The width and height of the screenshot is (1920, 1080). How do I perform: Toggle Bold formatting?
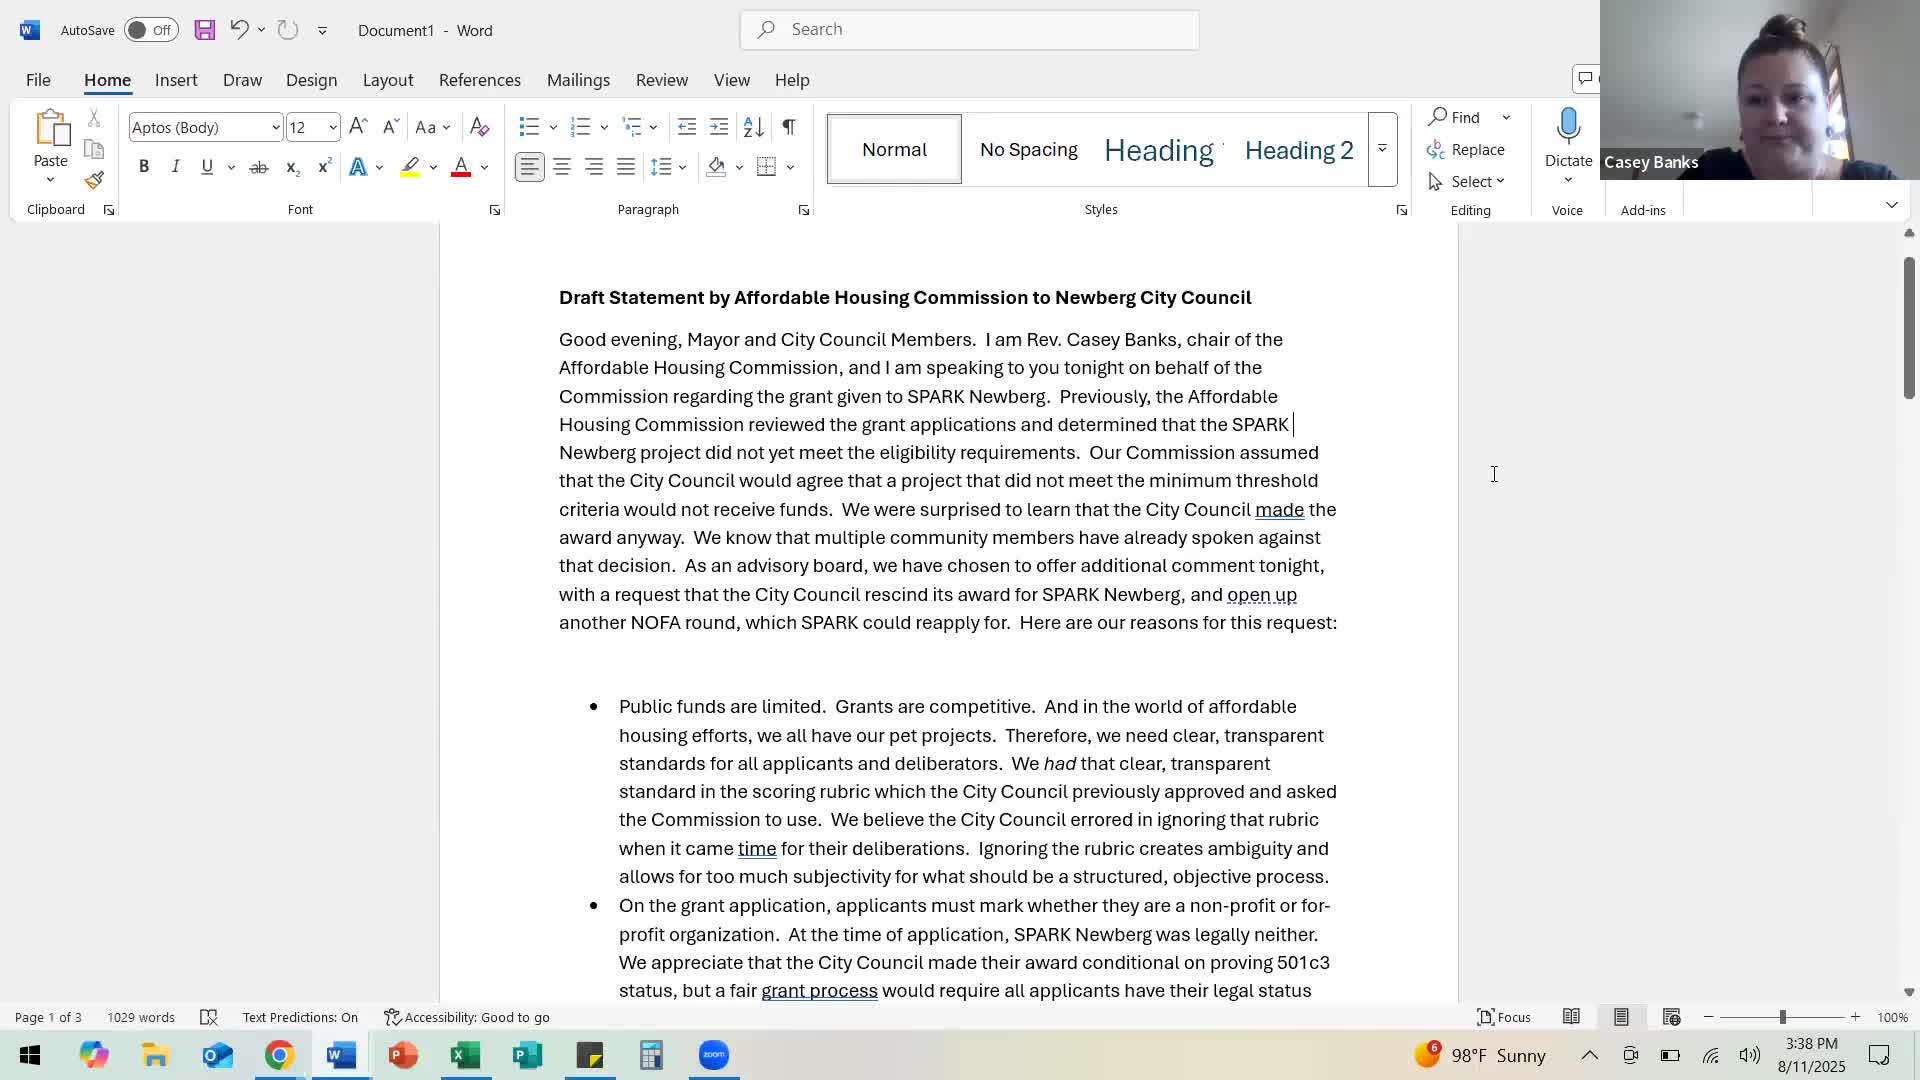(144, 167)
